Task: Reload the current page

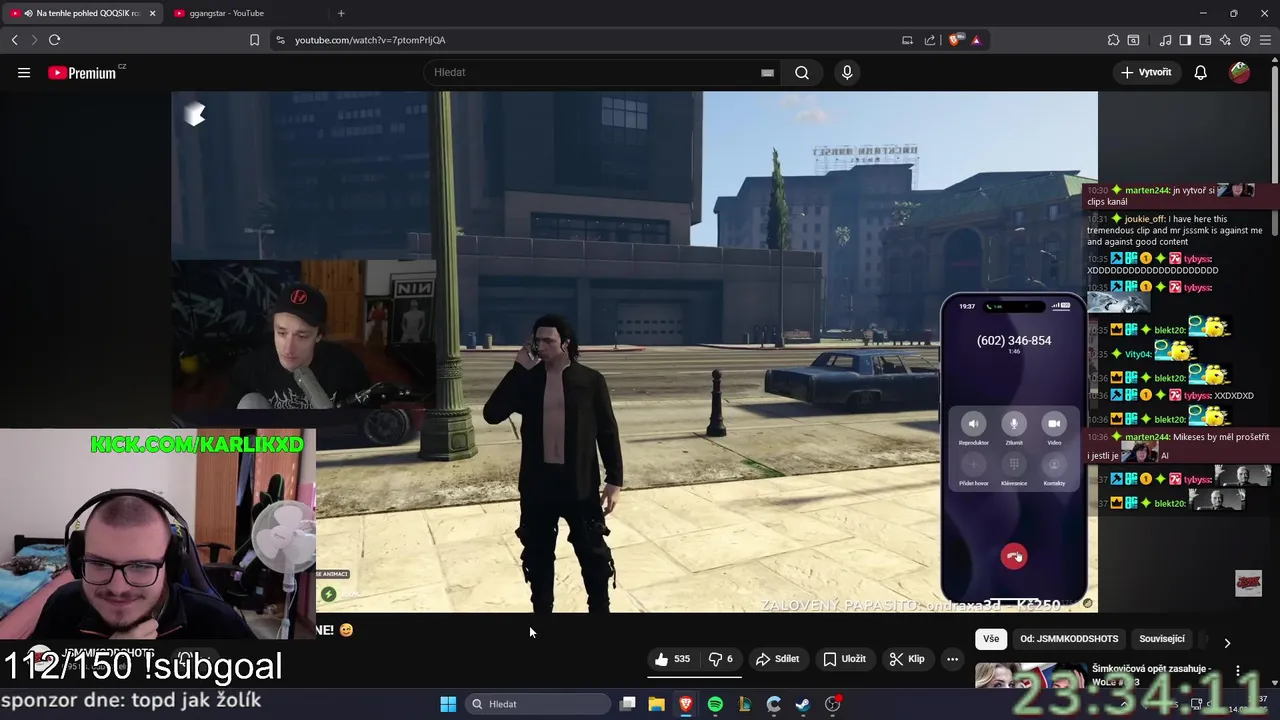Action: [54, 40]
